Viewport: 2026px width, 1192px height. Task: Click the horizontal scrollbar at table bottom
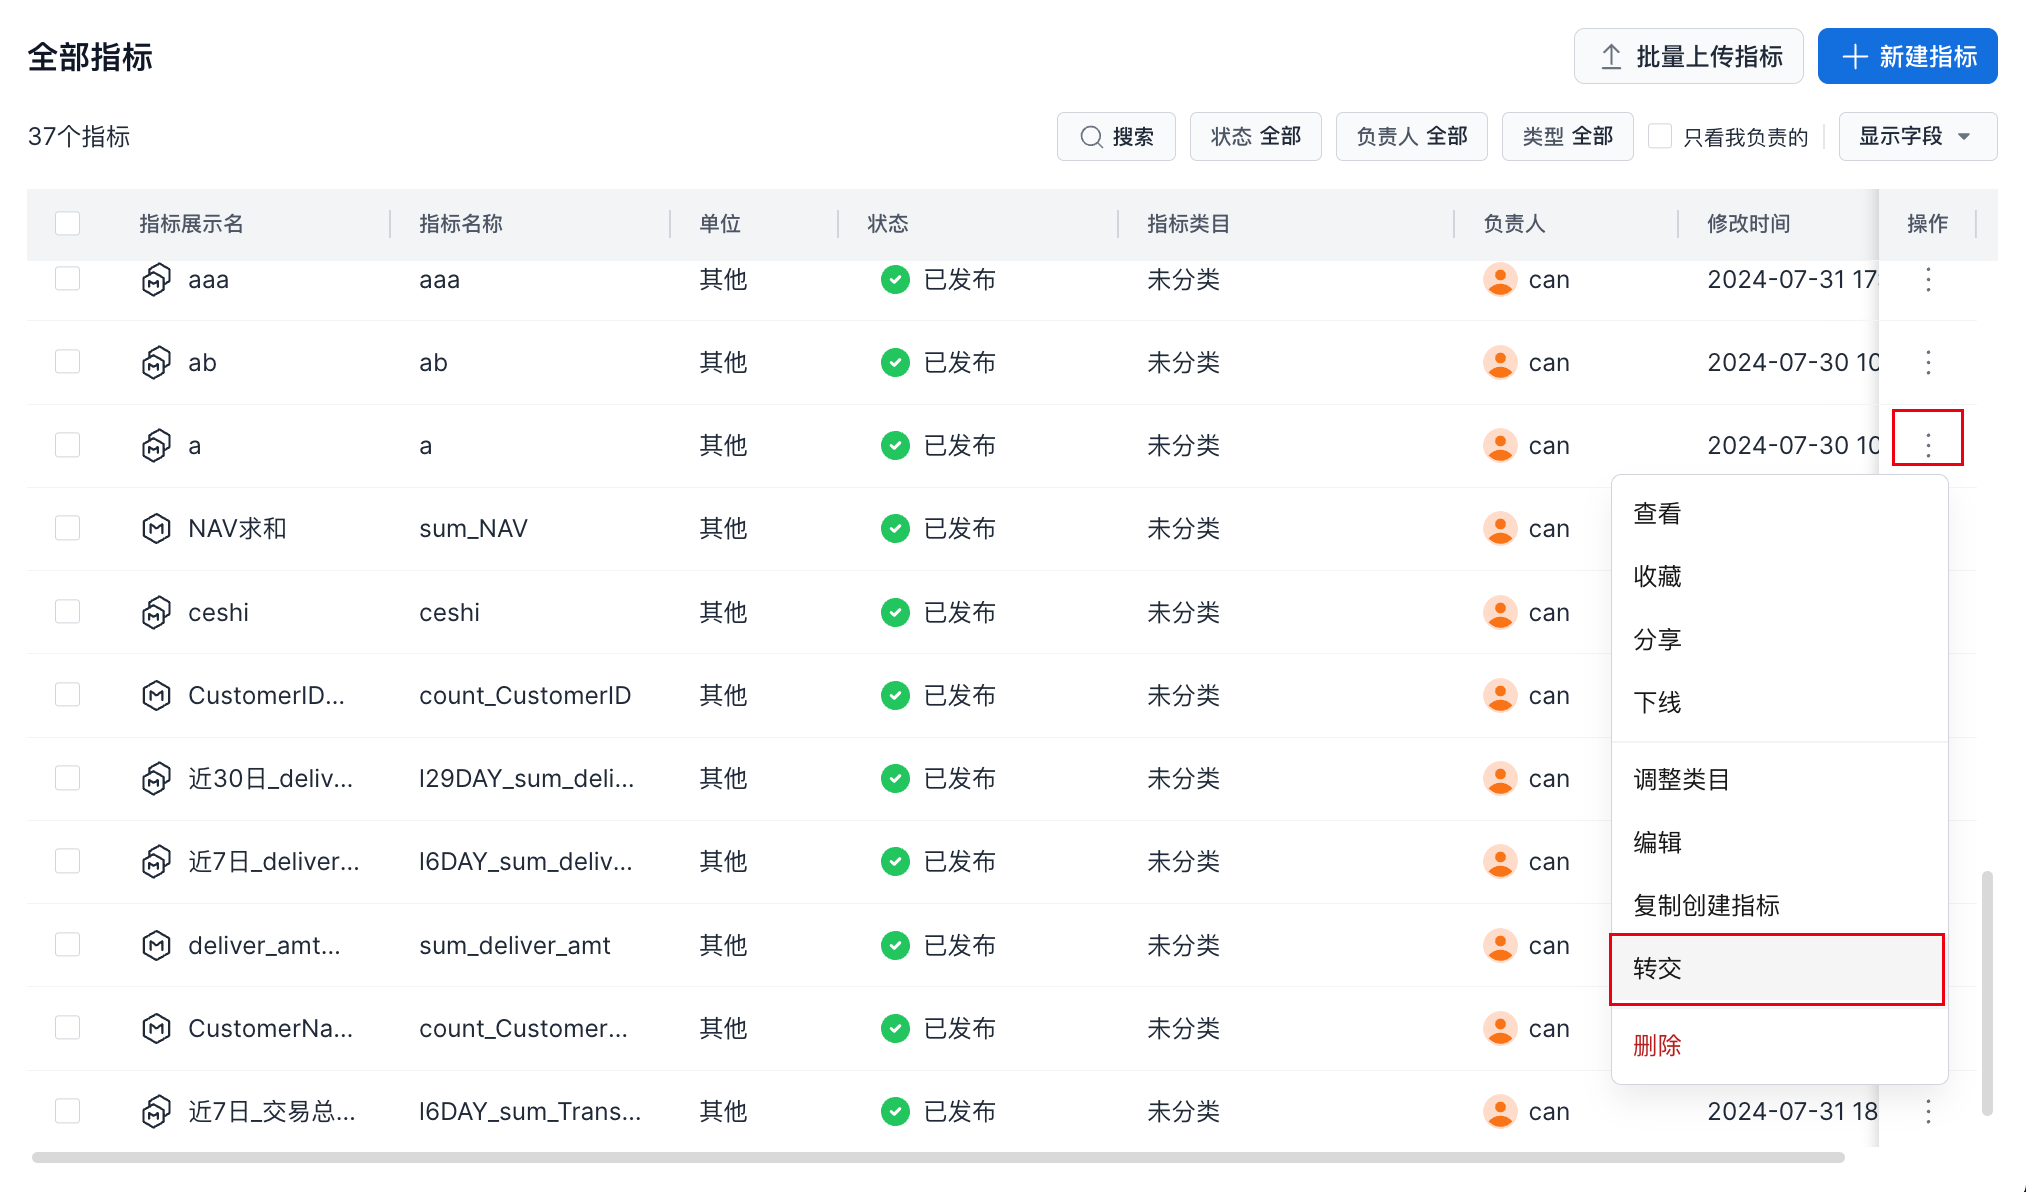pyautogui.click(x=937, y=1157)
